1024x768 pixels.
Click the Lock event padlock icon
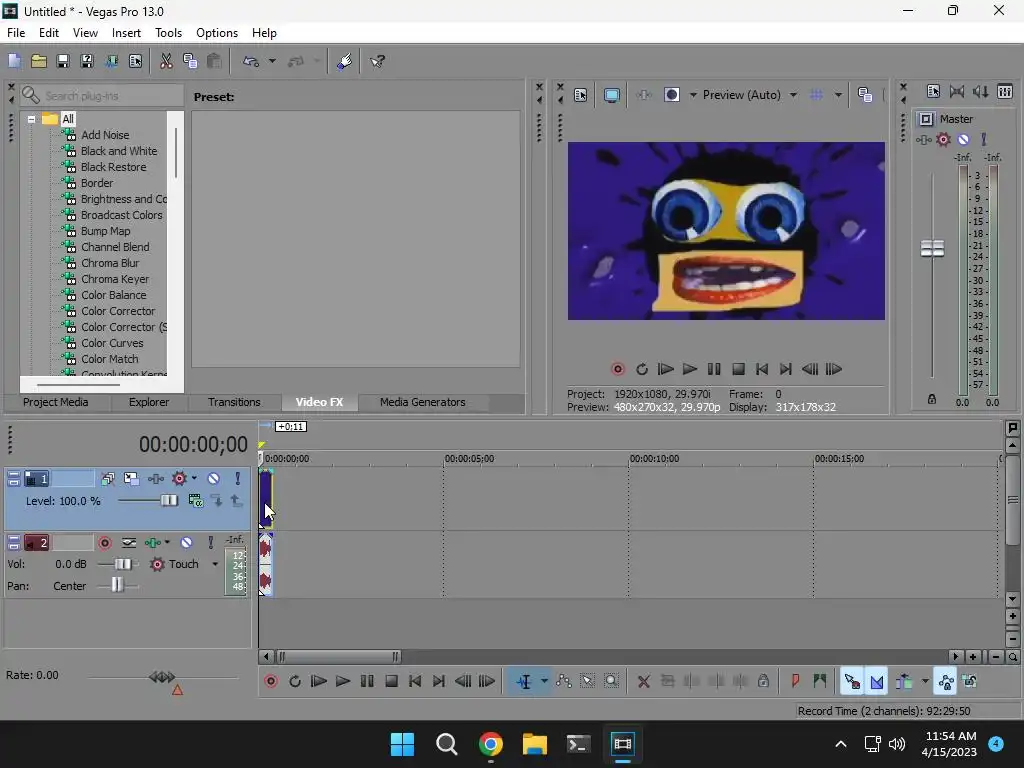point(763,681)
